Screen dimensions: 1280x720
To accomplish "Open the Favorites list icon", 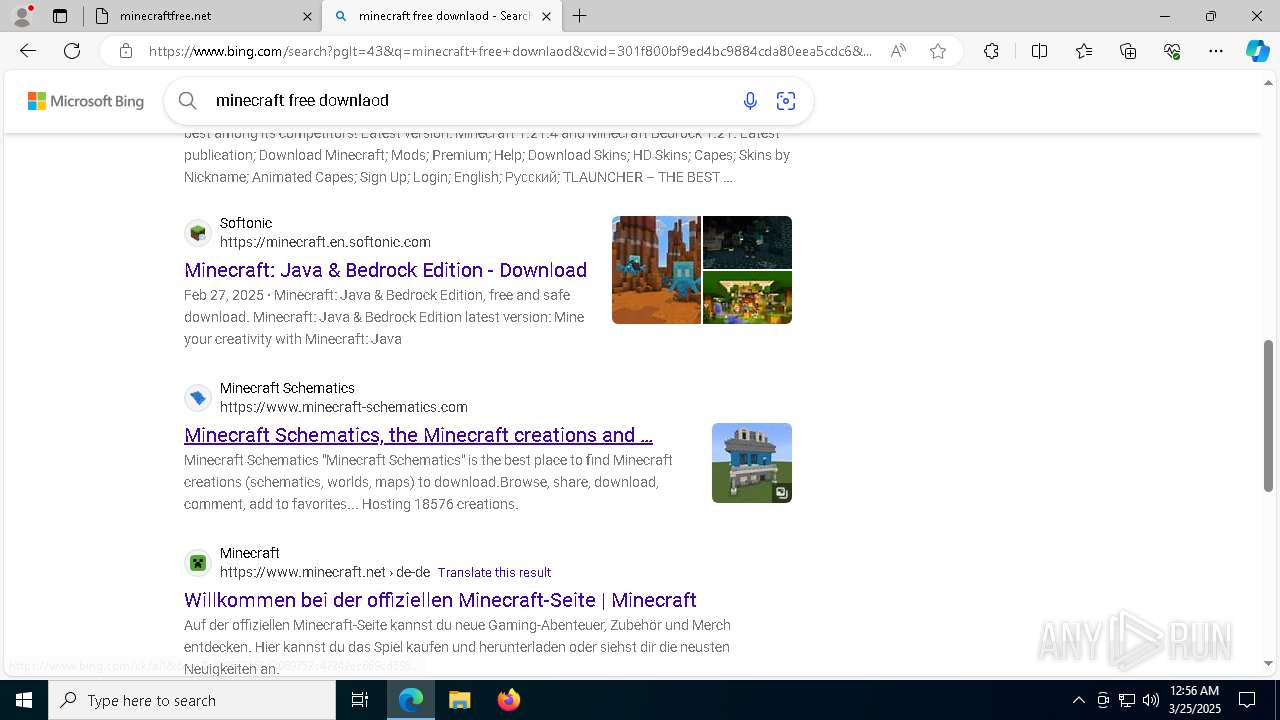I will [1084, 51].
